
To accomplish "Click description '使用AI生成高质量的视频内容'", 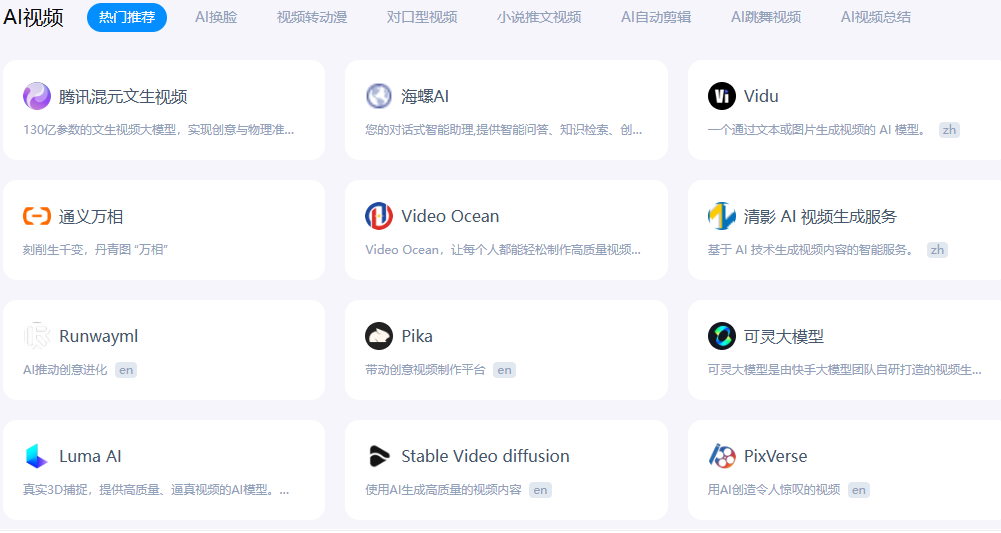I will tap(443, 490).
